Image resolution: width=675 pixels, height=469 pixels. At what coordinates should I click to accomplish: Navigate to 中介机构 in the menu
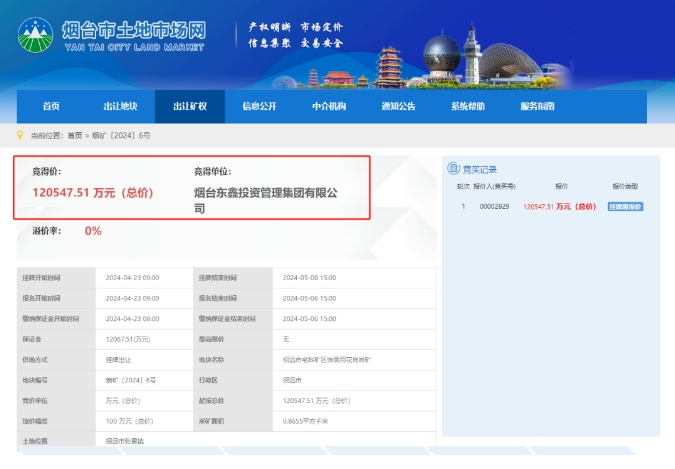click(328, 106)
